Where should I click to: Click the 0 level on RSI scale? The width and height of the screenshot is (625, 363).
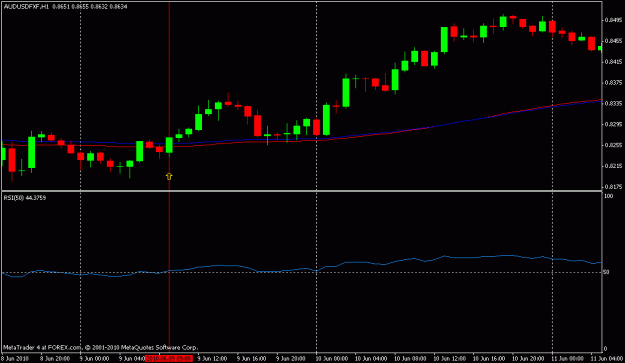click(605, 349)
